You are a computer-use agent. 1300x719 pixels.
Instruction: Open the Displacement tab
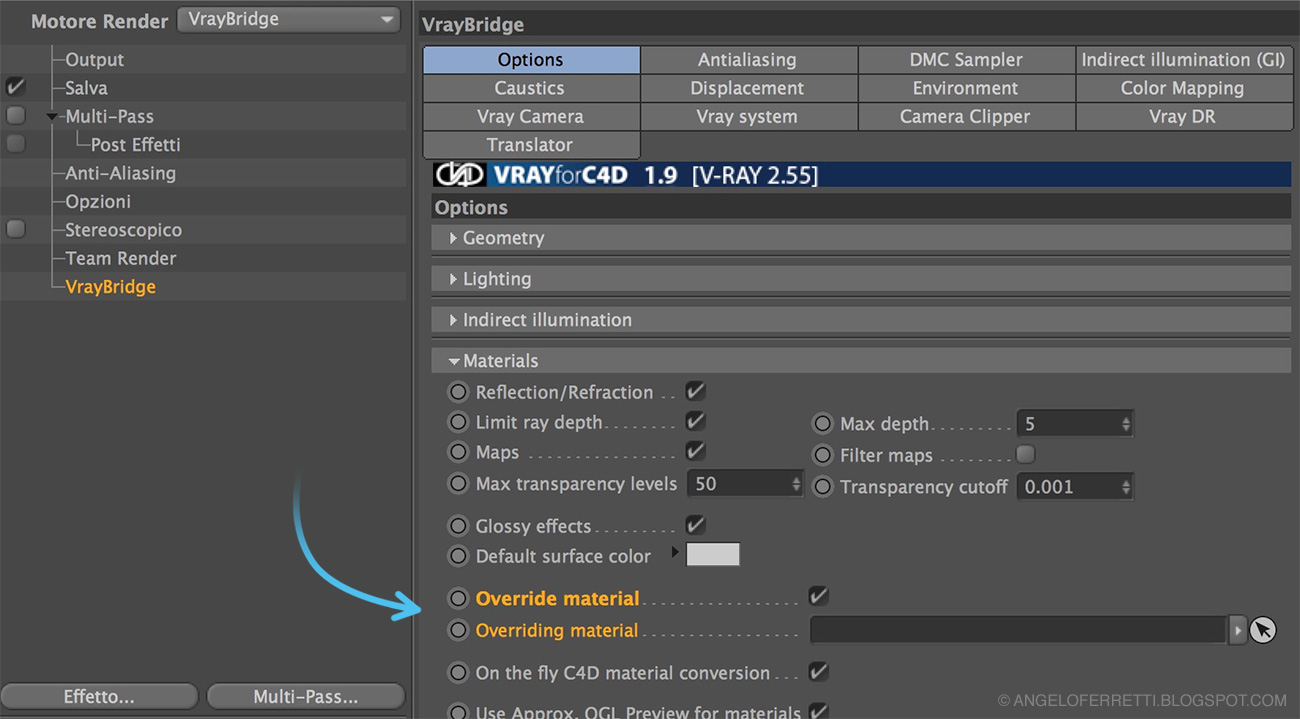click(747, 88)
